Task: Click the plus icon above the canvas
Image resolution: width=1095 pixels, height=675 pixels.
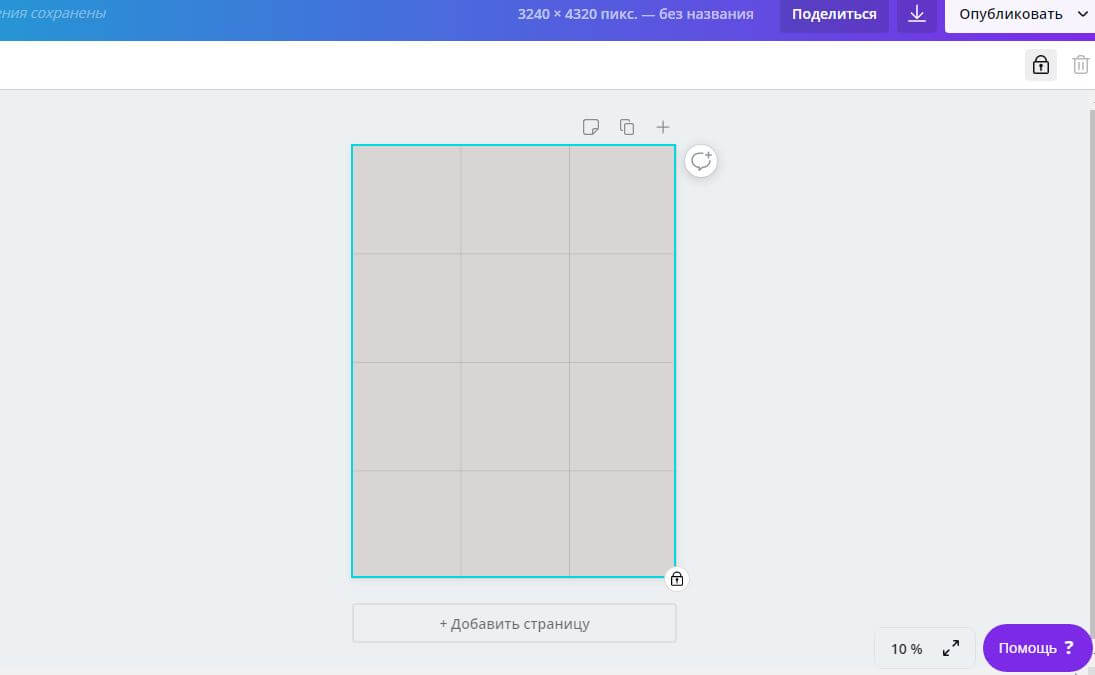Action: coord(662,127)
